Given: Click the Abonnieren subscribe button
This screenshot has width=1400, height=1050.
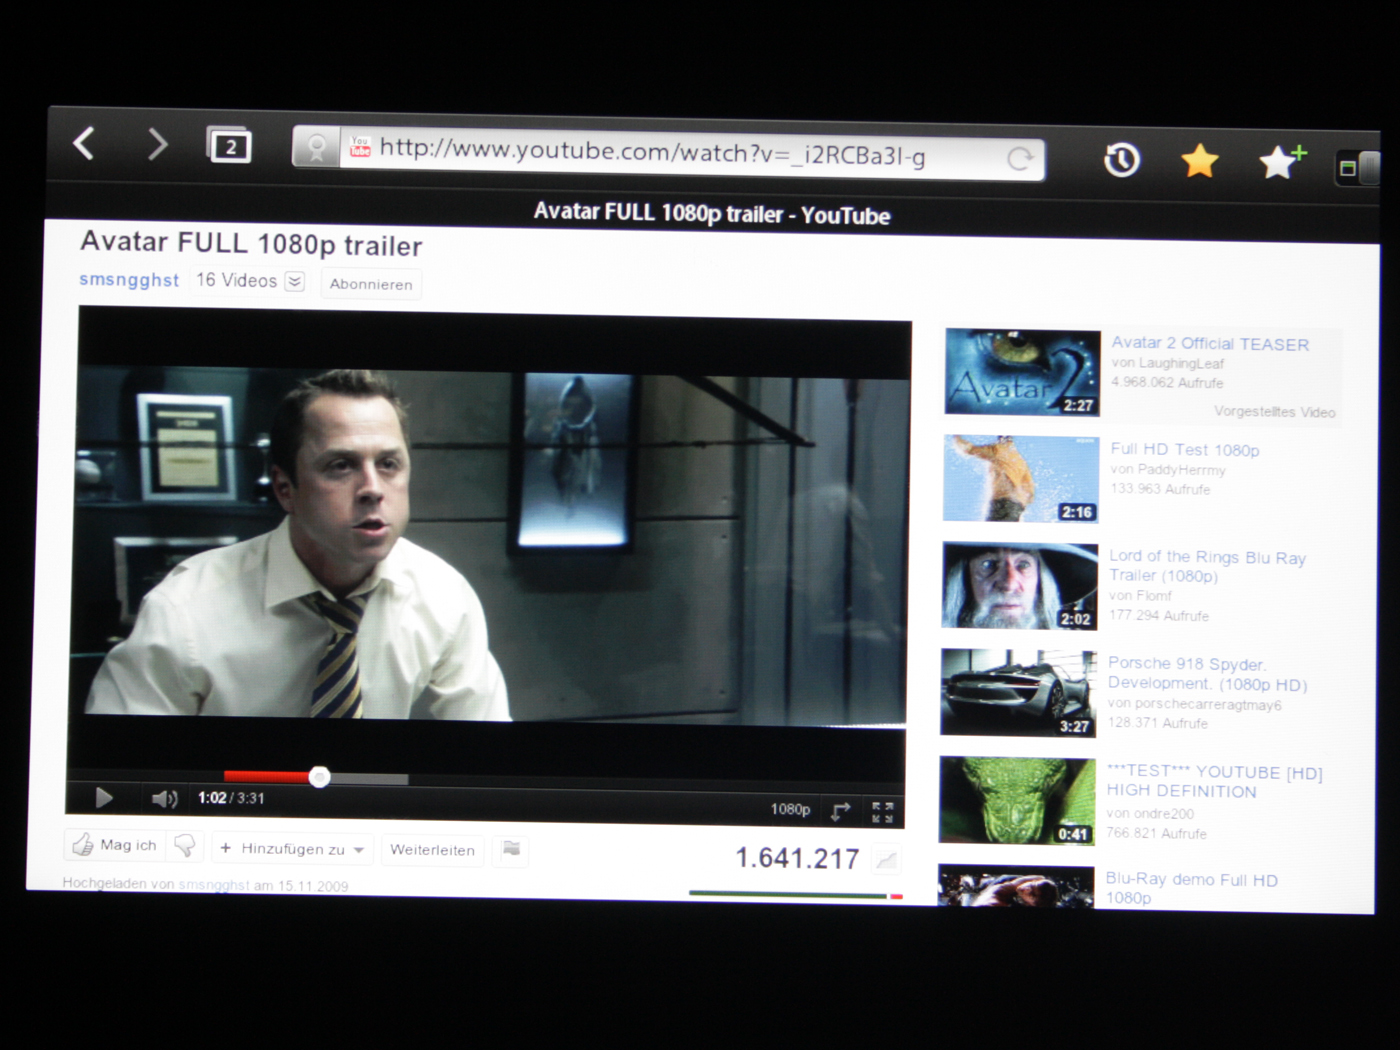Looking at the screenshot, I should (x=371, y=284).
